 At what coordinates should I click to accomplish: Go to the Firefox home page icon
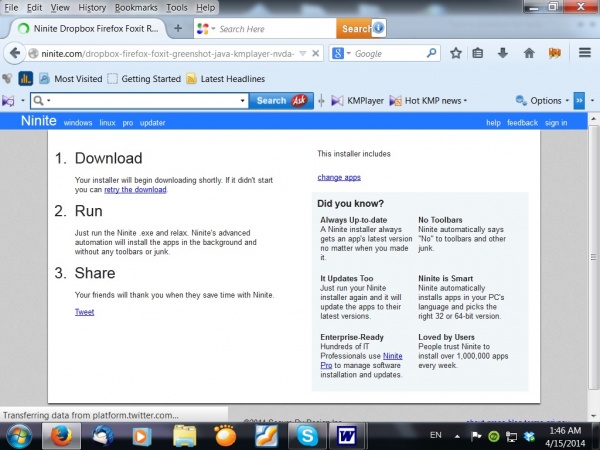(527, 53)
